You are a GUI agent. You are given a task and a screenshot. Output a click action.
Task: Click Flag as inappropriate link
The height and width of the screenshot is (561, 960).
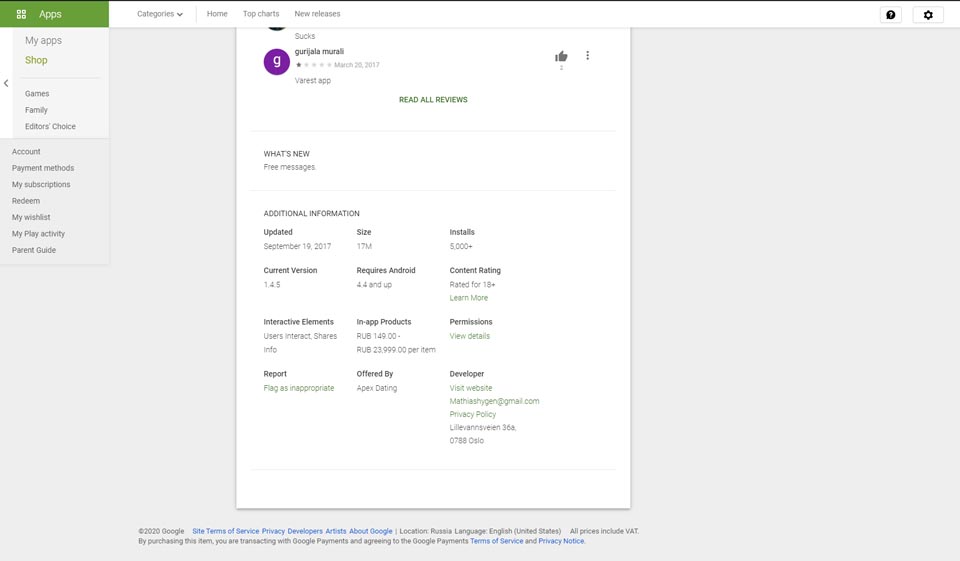[299, 388]
